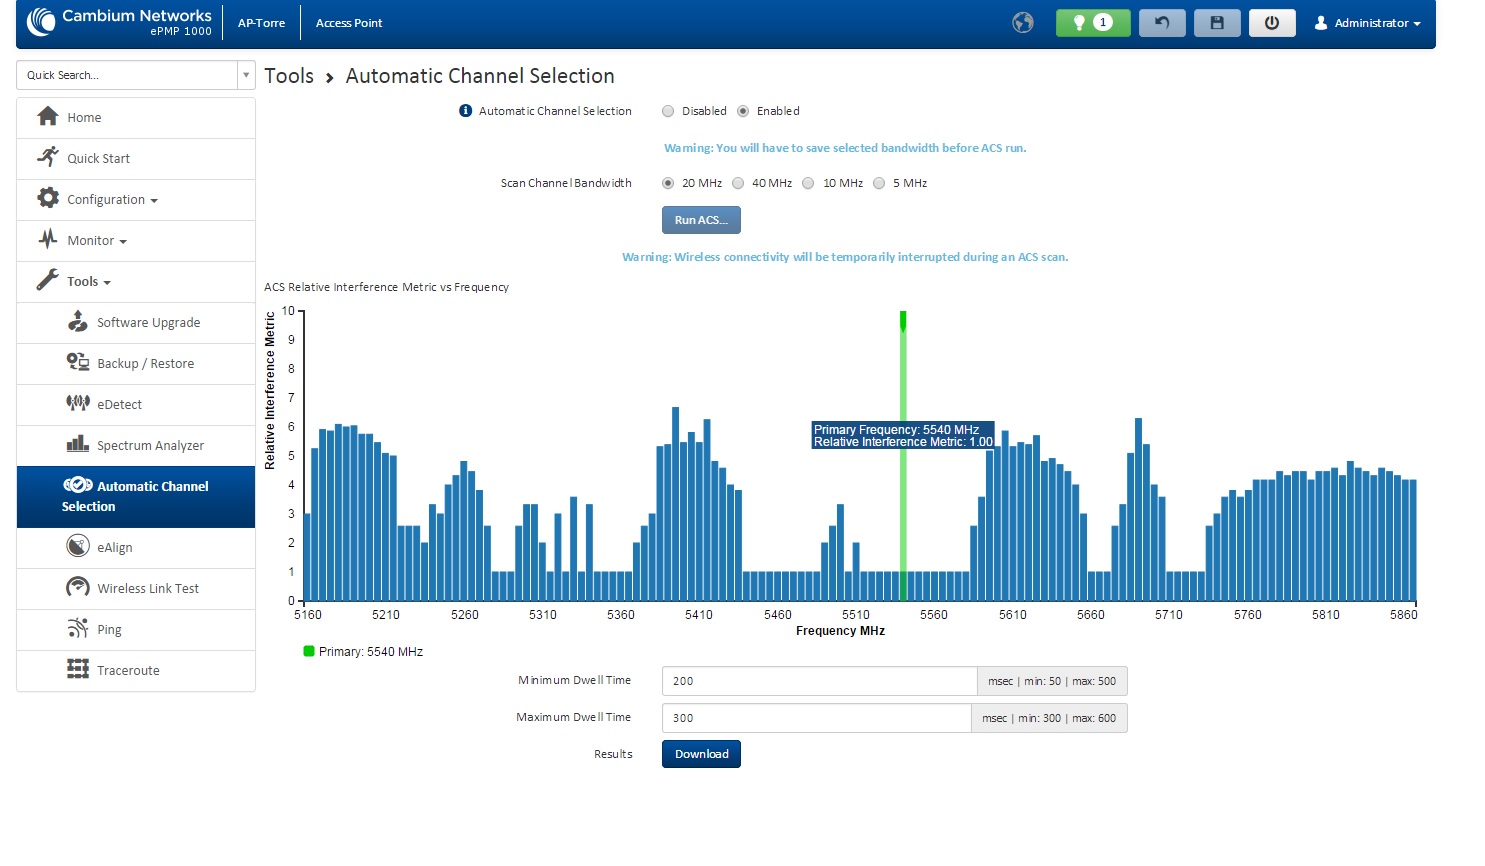The width and height of the screenshot is (1485, 866).
Task: Click the Maximum Dwell Time input field
Action: (x=816, y=718)
